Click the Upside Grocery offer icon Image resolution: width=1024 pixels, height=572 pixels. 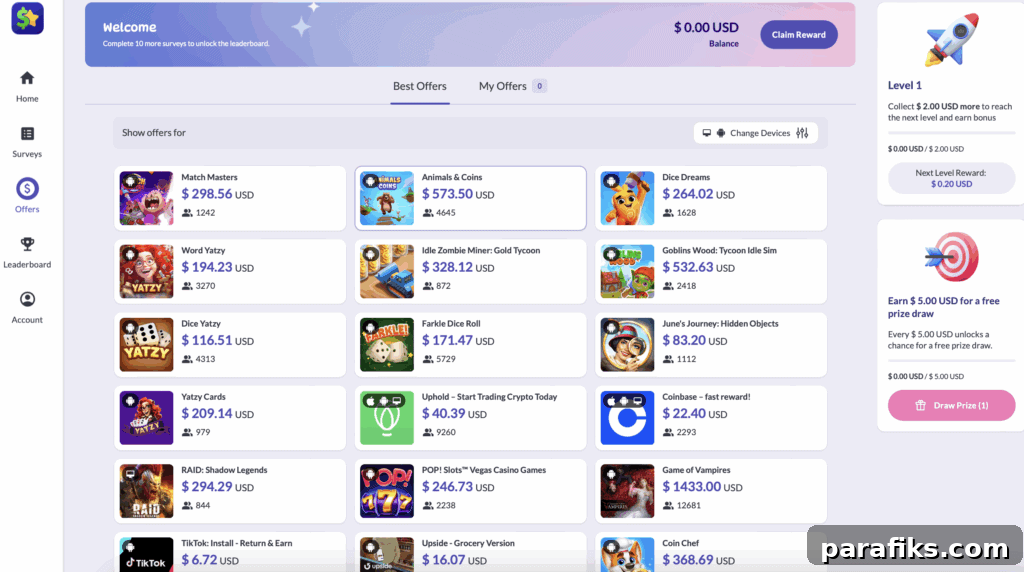pyautogui.click(x=387, y=554)
